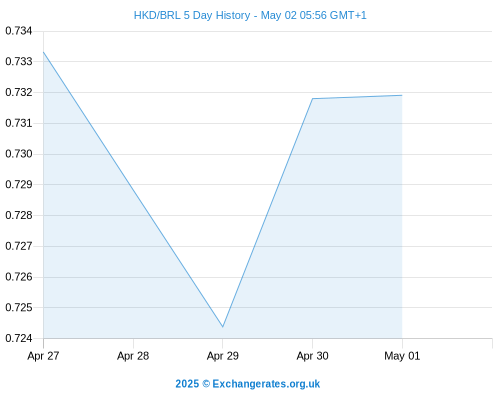Screen dimensions: 495x400
Task: Click the 0.732 y-axis label
Action: point(19,92)
